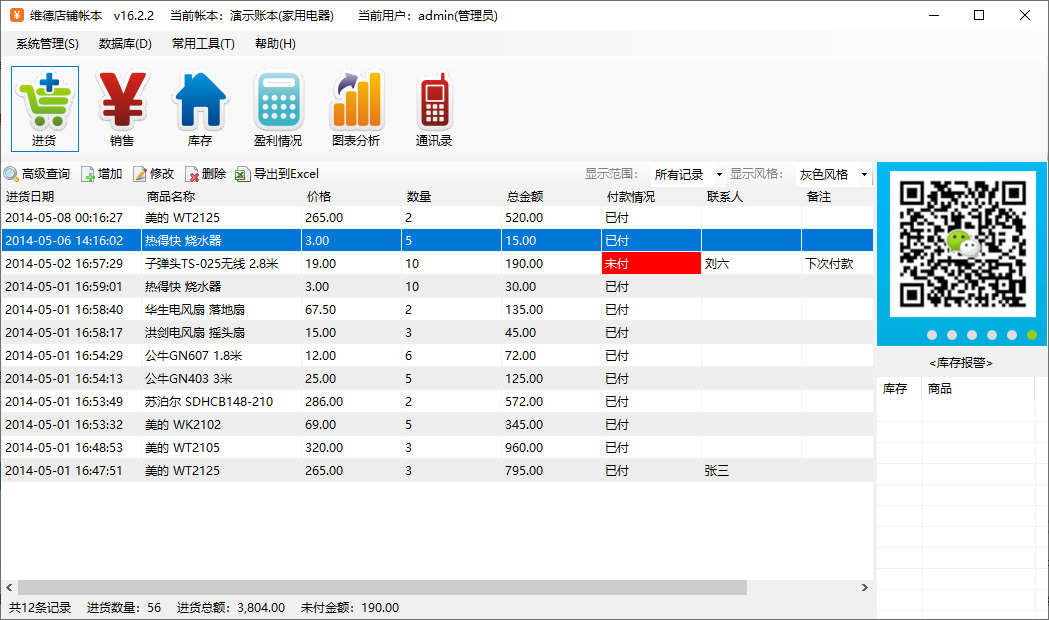This screenshot has width=1049, height=620.
Task: Click the 共12条记录 status entry
Action: click(40, 608)
